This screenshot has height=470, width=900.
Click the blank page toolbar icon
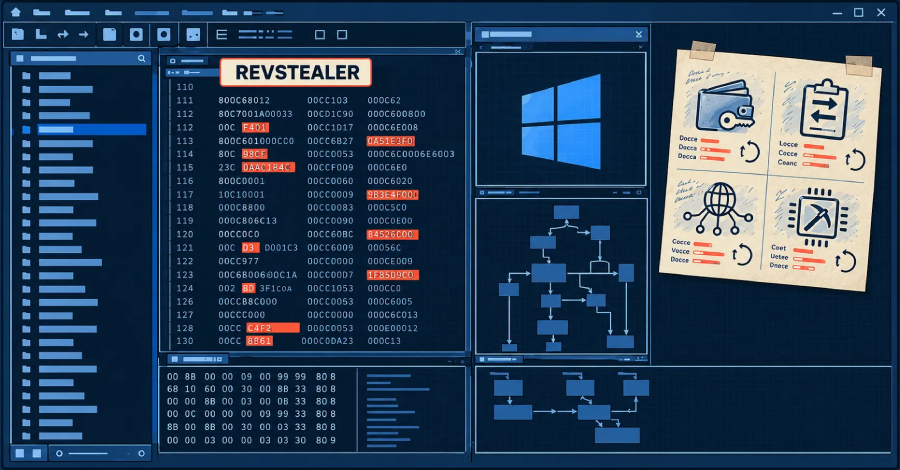[109, 34]
